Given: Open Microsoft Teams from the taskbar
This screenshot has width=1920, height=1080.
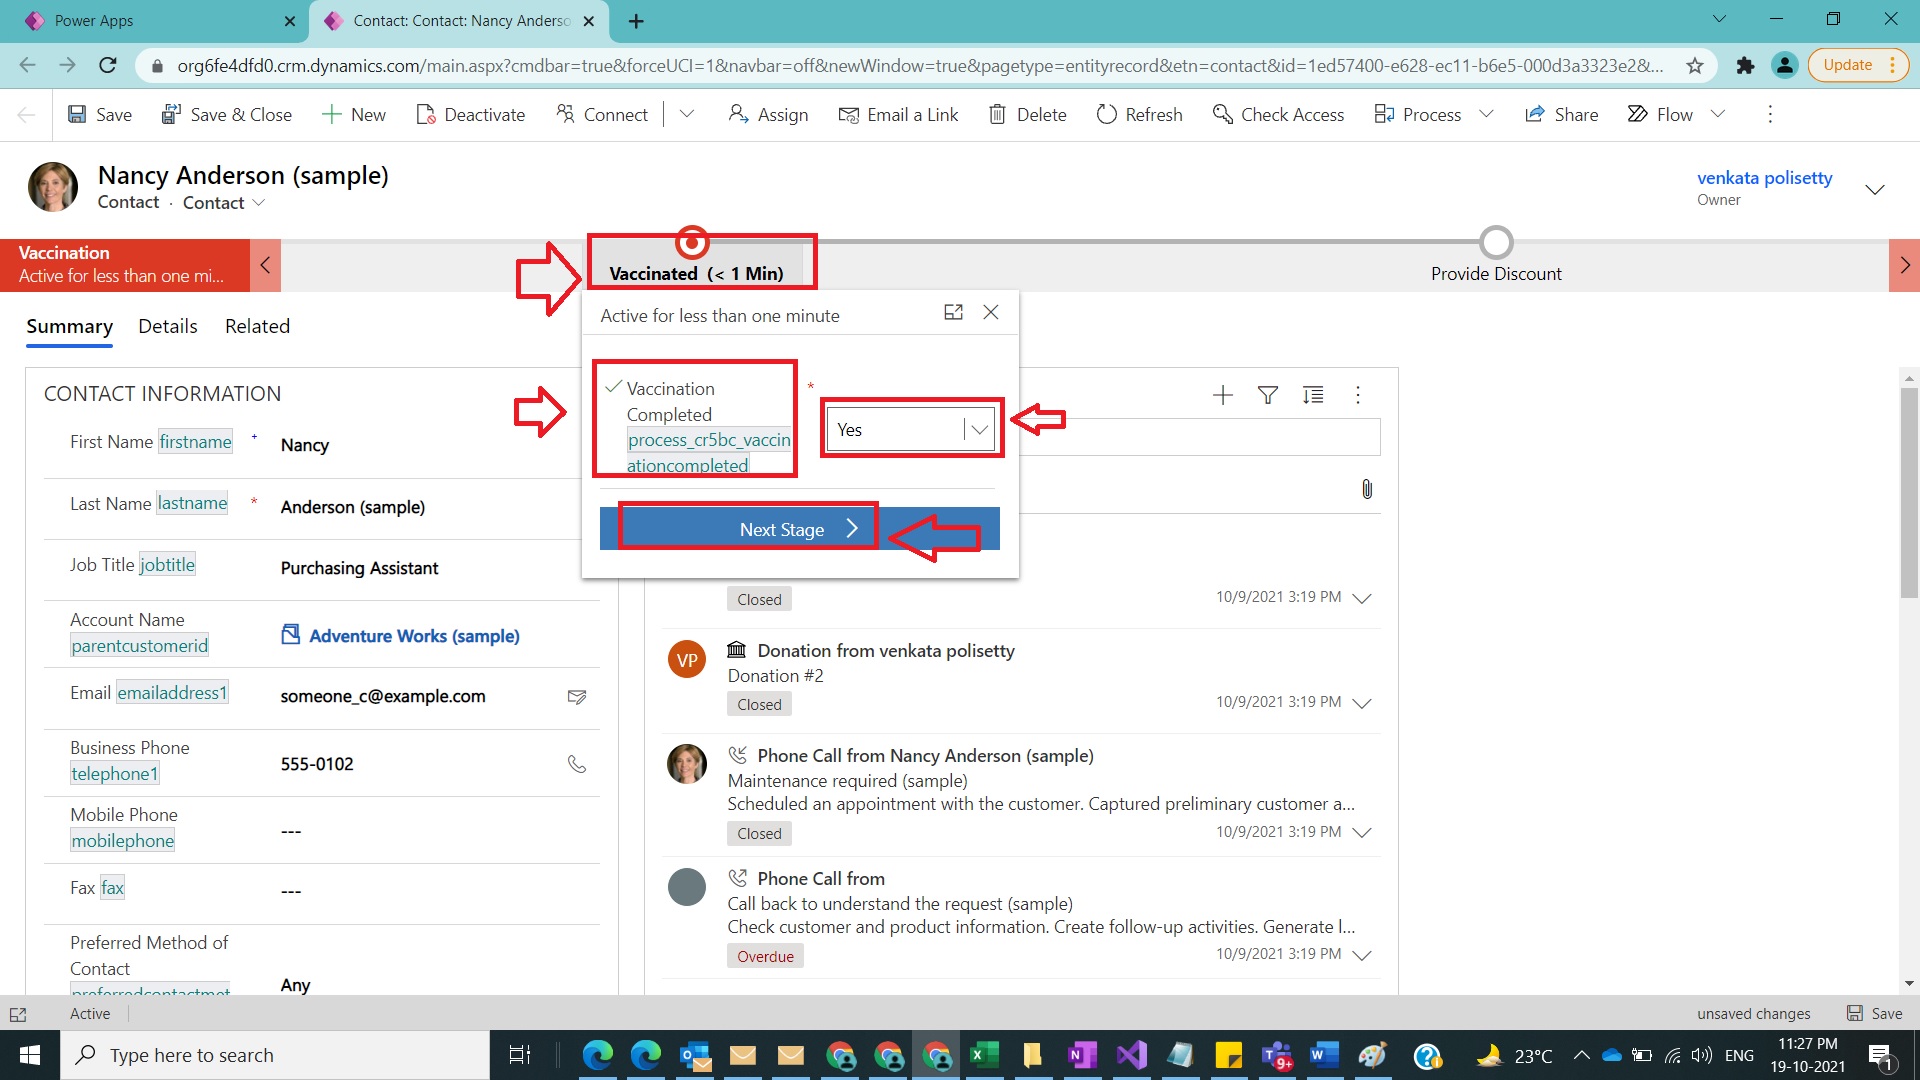Looking at the screenshot, I should (x=1277, y=1055).
